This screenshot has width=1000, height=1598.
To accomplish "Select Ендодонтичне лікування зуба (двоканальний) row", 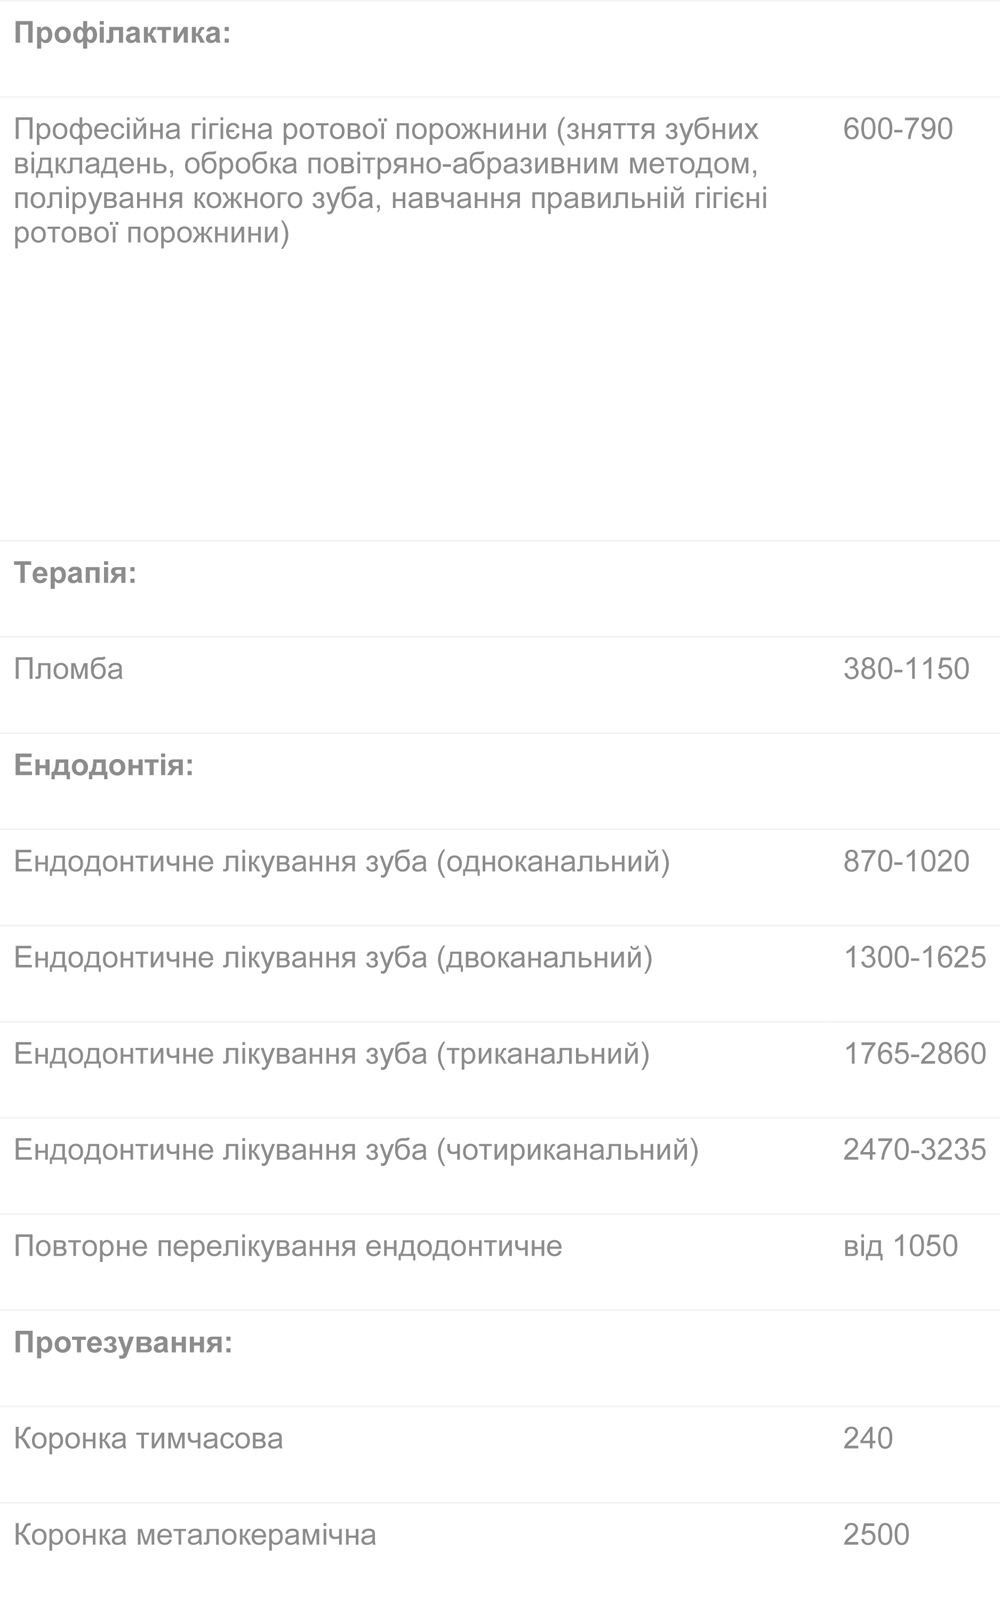I will tap(332, 957).
